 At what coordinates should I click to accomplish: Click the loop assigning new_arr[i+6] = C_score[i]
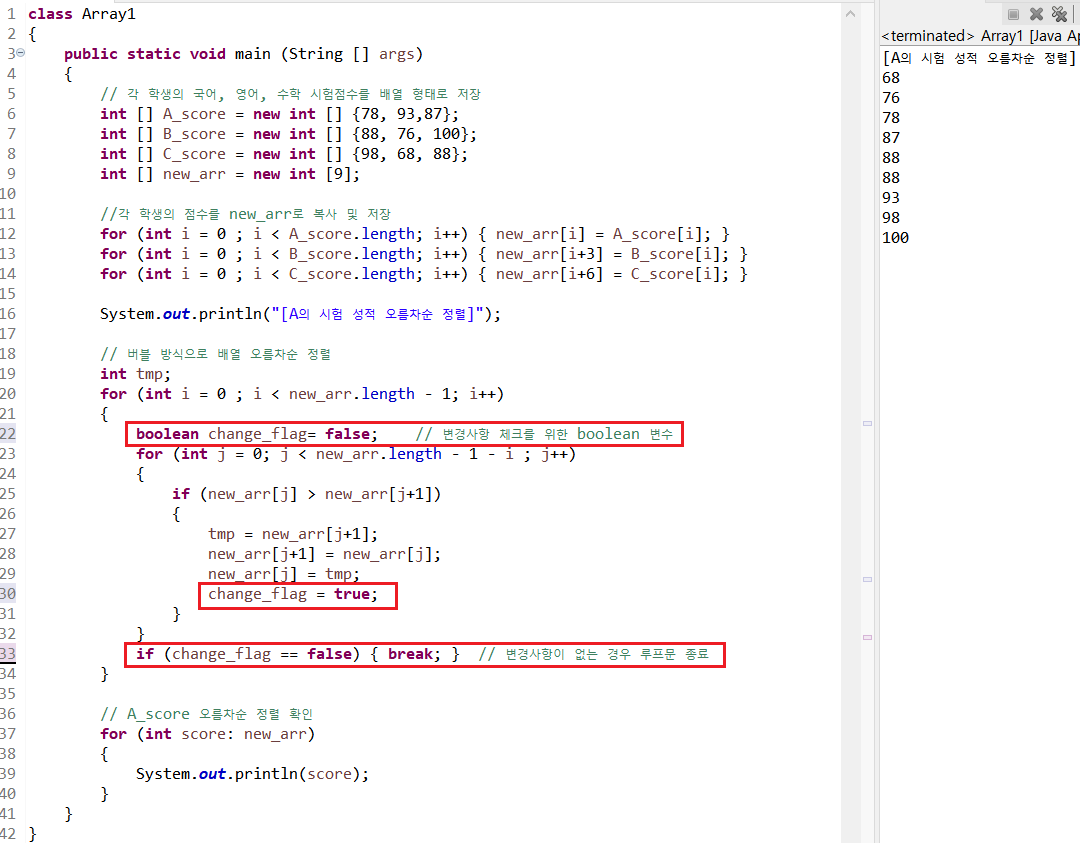[x=424, y=274]
